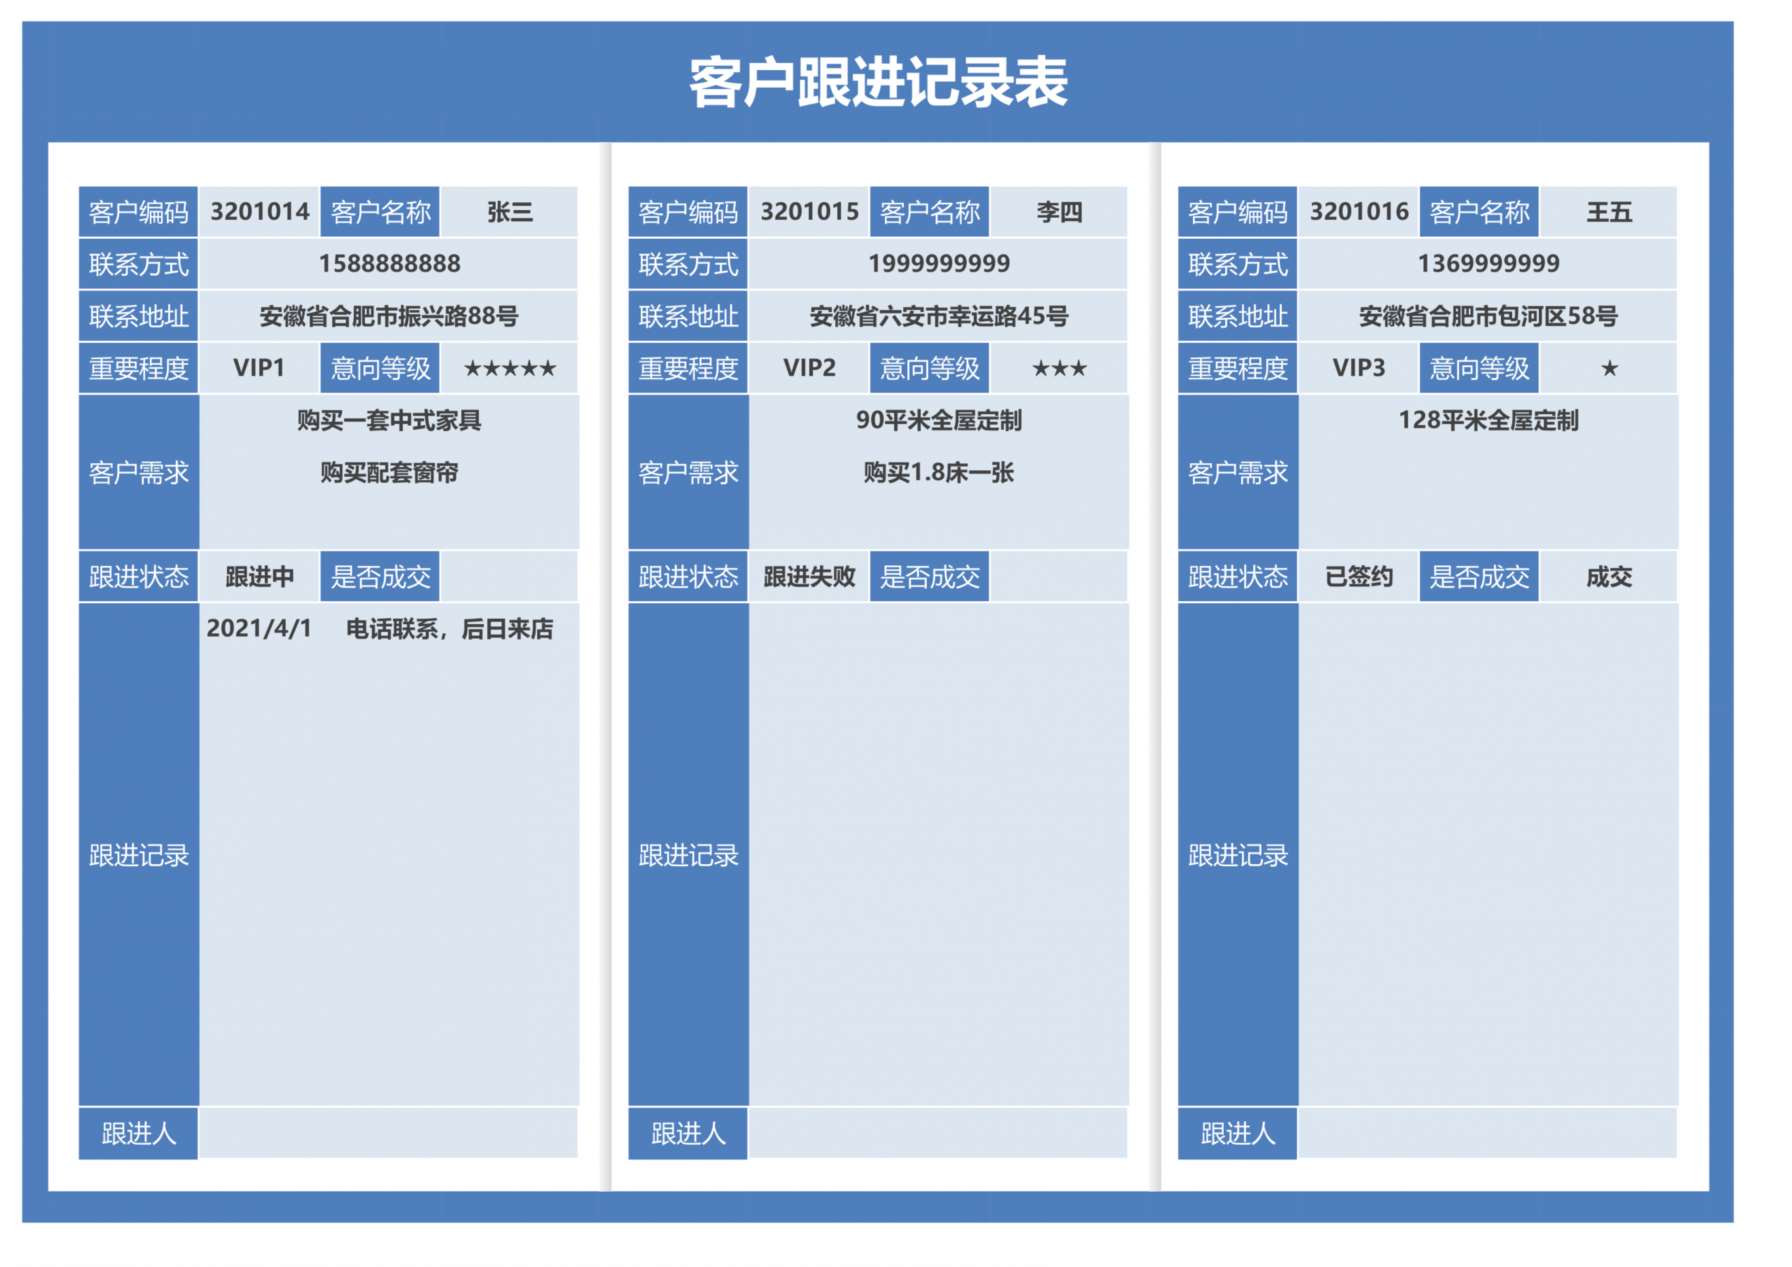Select phone number 1588888888

(x=389, y=264)
